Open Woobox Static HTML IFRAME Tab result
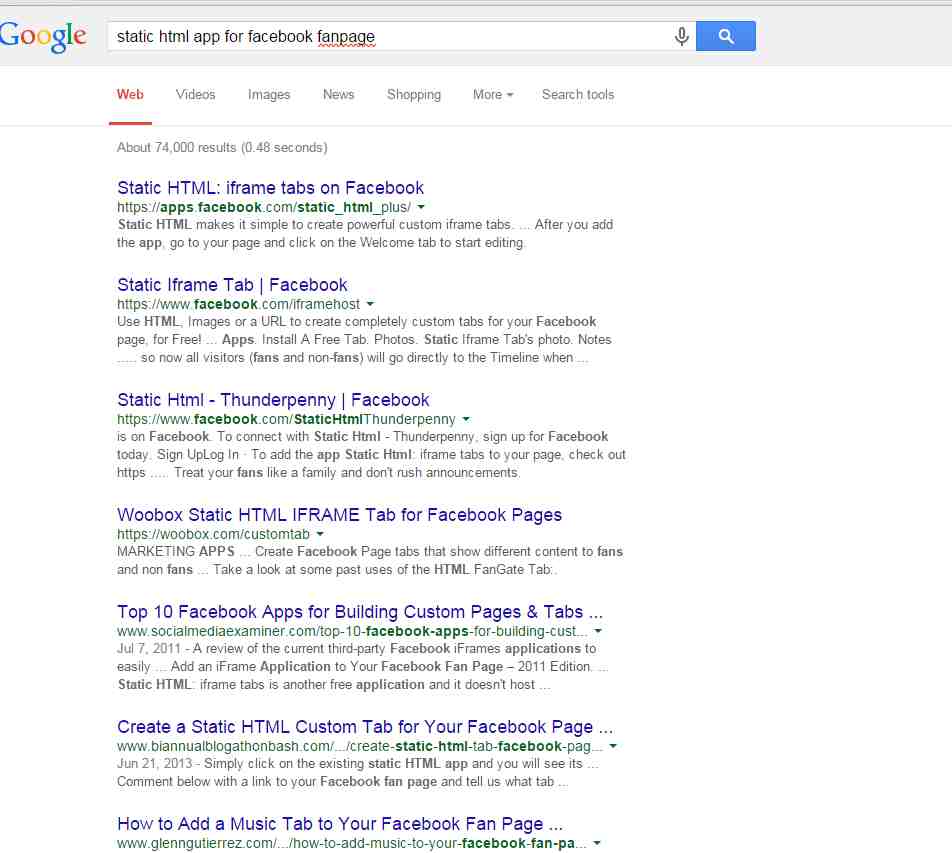 click(339, 515)
